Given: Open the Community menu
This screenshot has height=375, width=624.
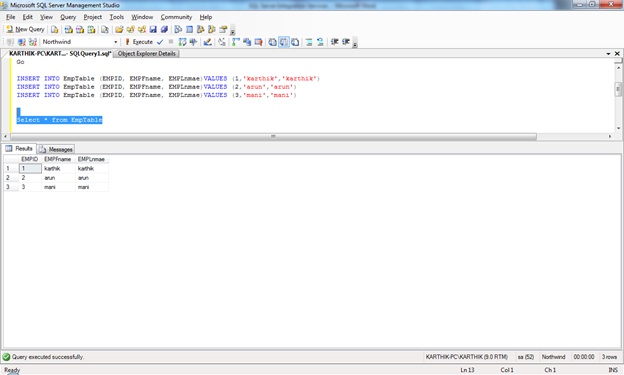Looking at the screenshot, I should click(x=176, y=17).
